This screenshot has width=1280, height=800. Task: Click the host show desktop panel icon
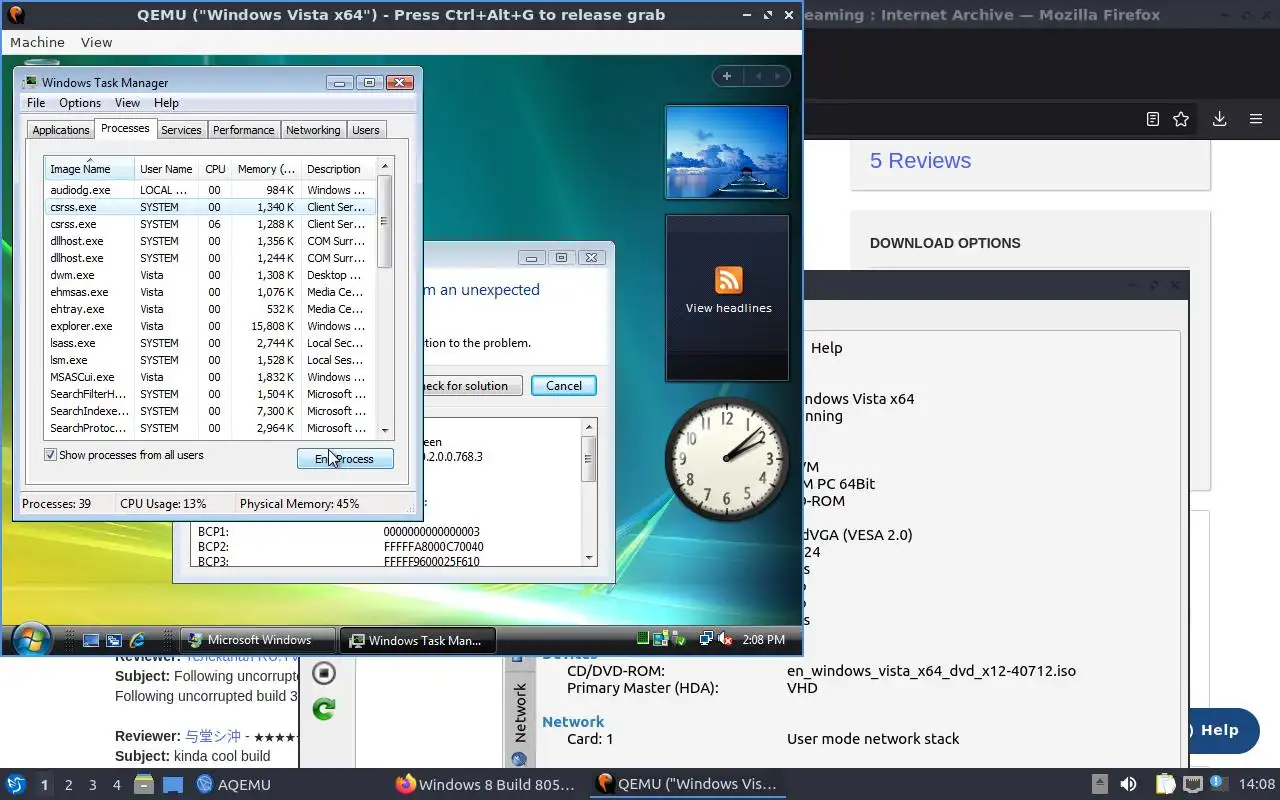pos(172,785)
